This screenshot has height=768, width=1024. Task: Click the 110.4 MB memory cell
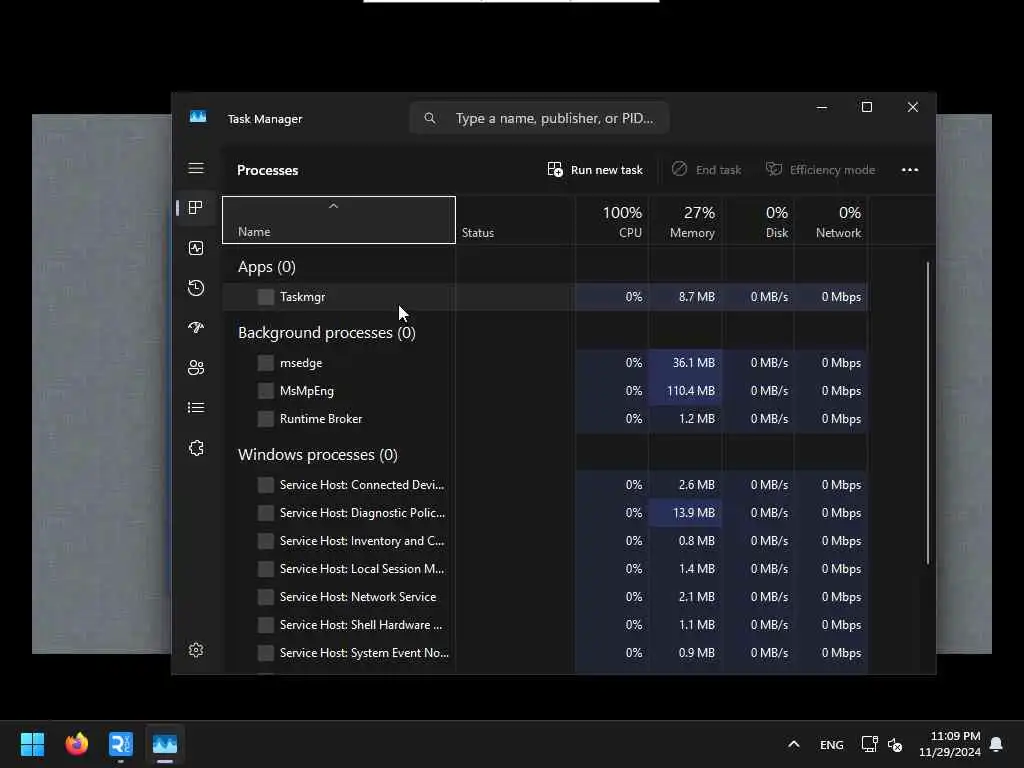tap(685, 391)
